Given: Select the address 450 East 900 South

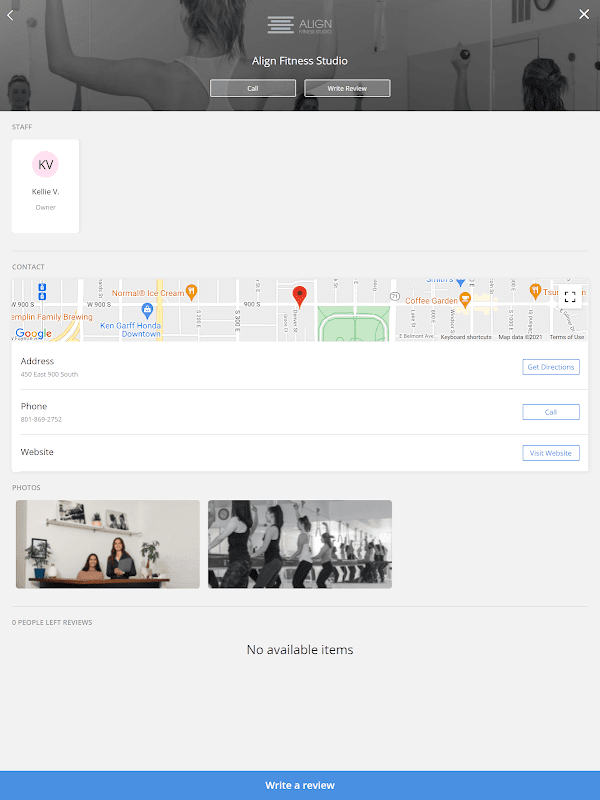Looking at the screenshot, I should [49, 374].
